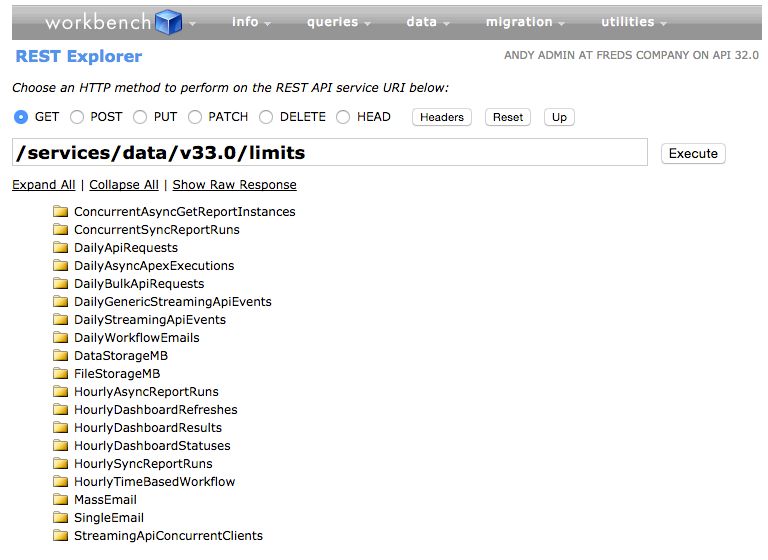Click the REST Explorer page title
Screen dimensions: 768x560
pos(79,56)
